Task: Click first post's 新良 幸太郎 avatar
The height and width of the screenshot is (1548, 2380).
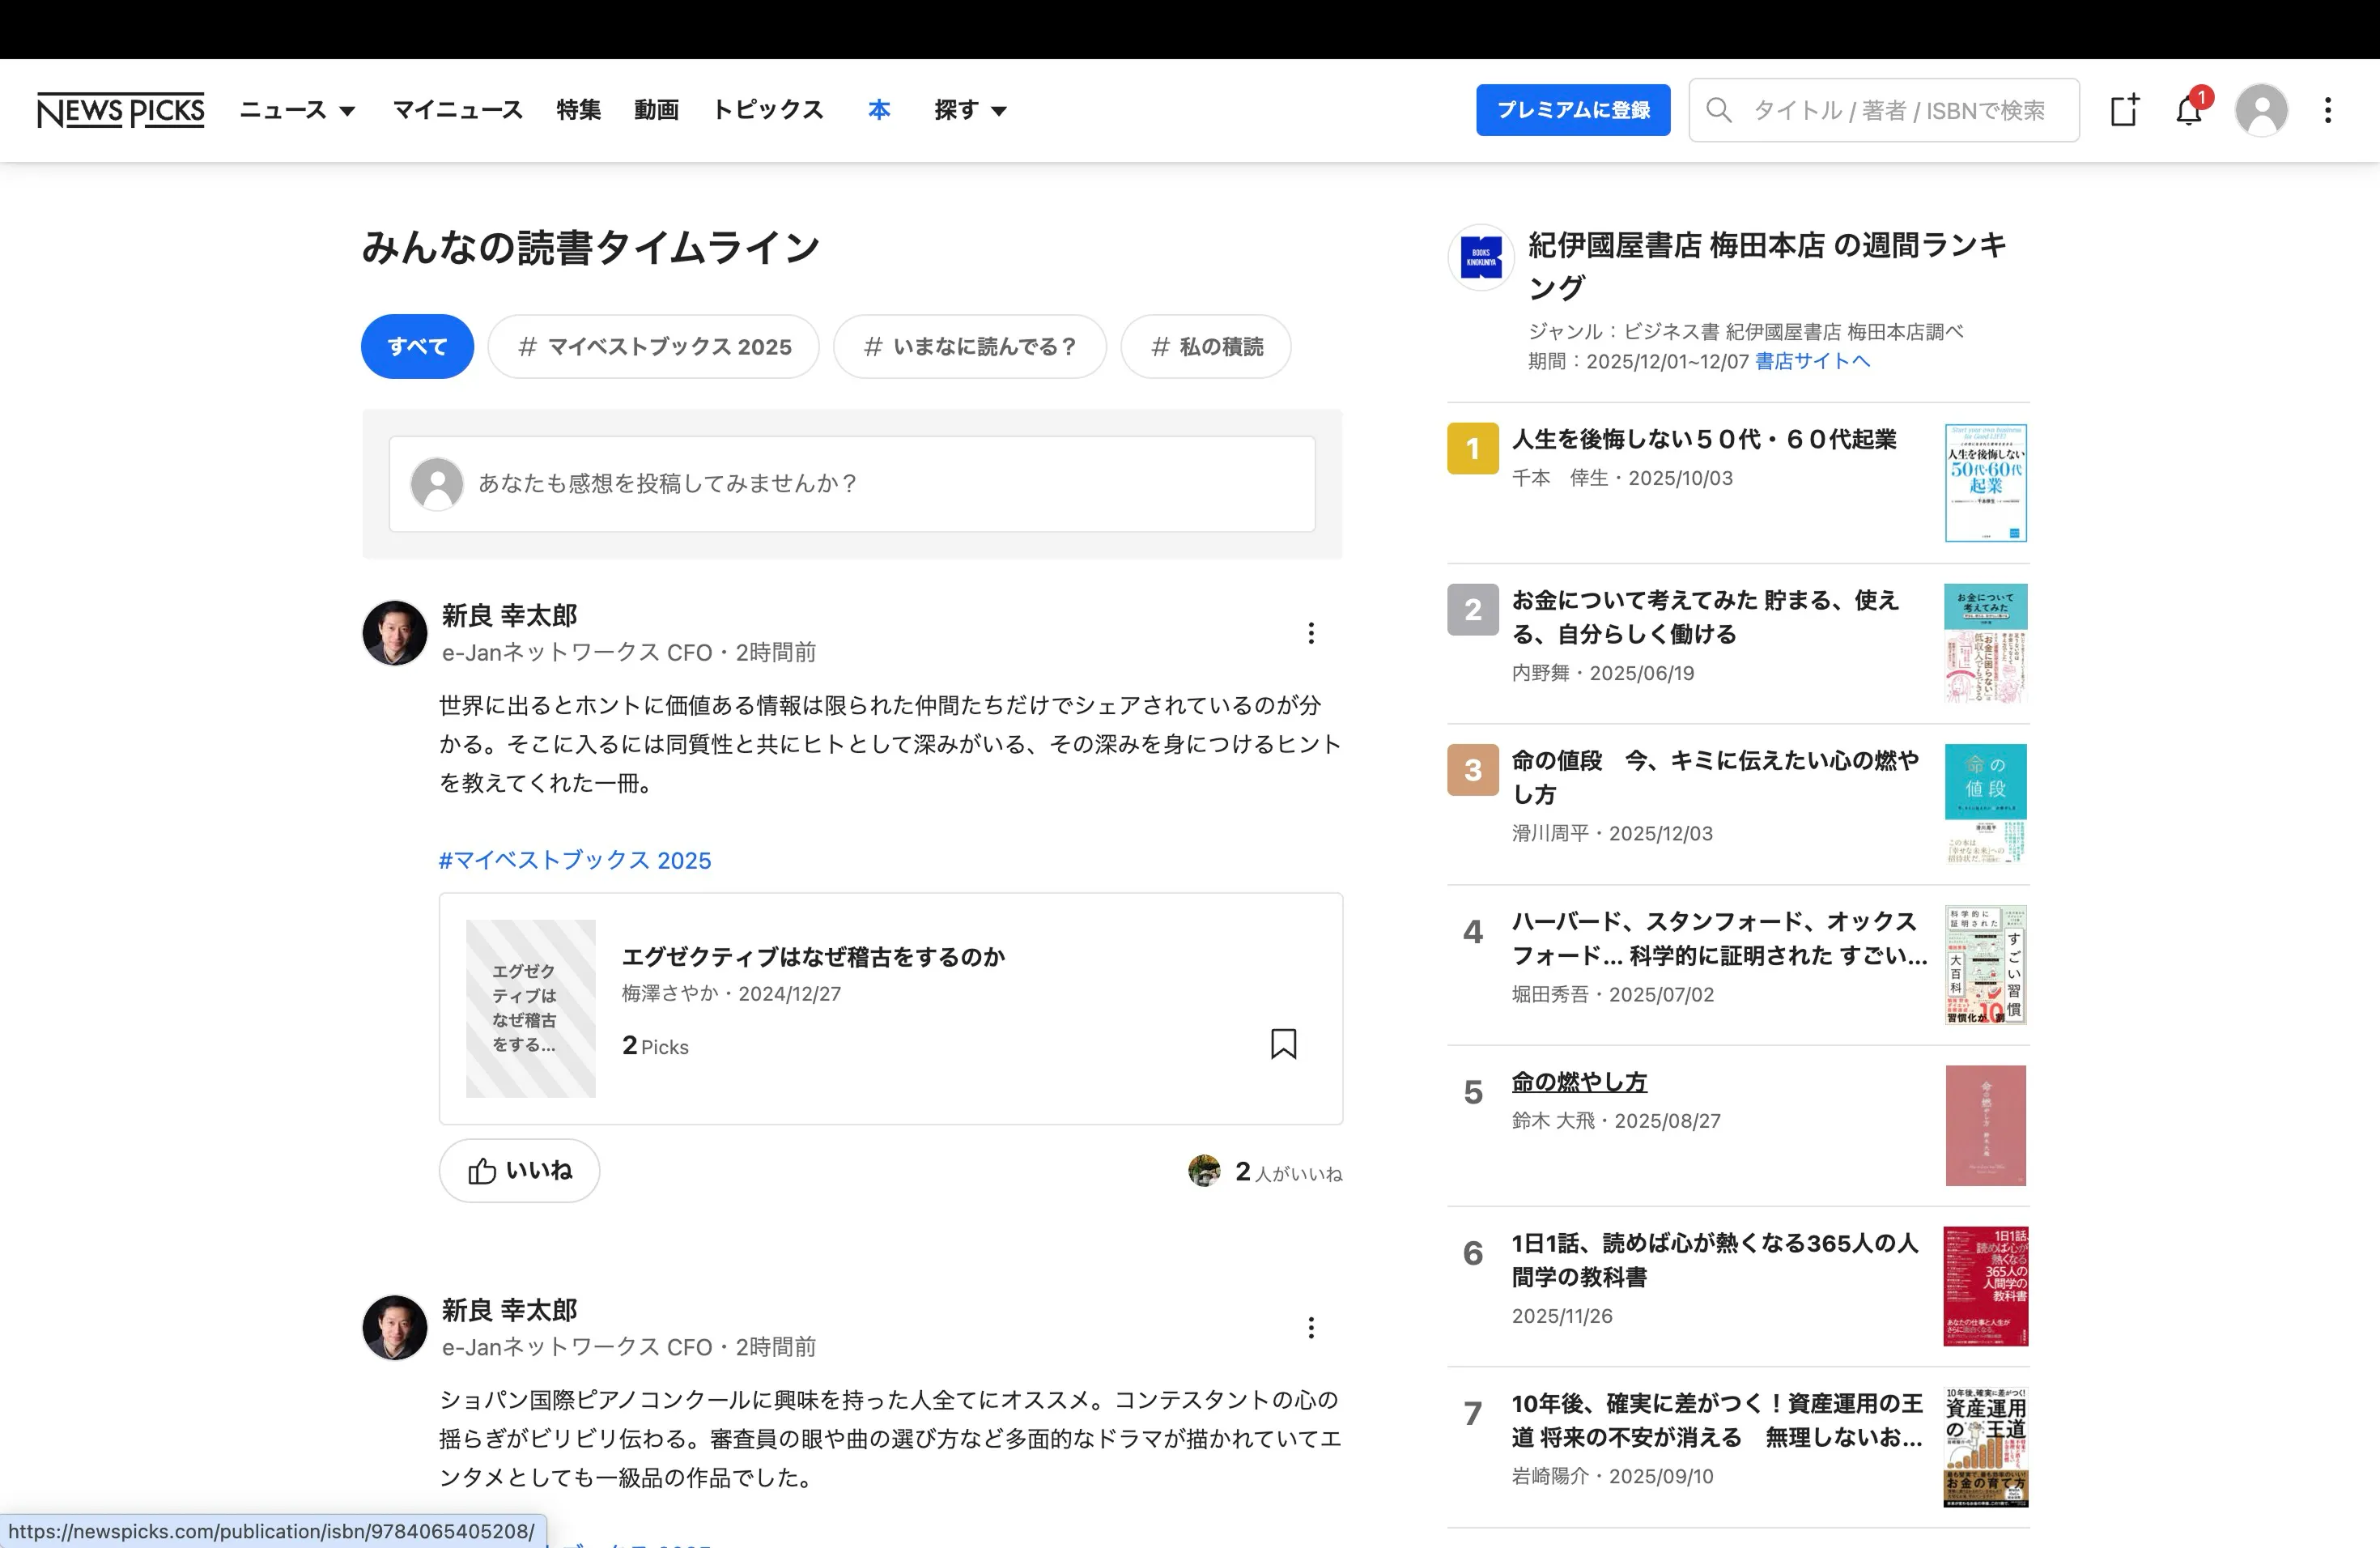Action: coord(394,633)
